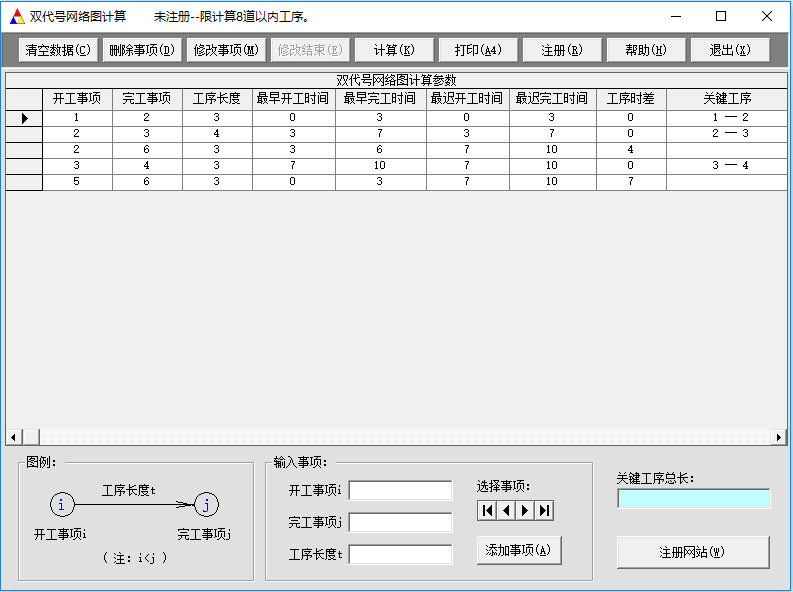This screenshot has width=793, height=592.
Task: Click the 退出(X) exit button
Action: pos(730,50)
